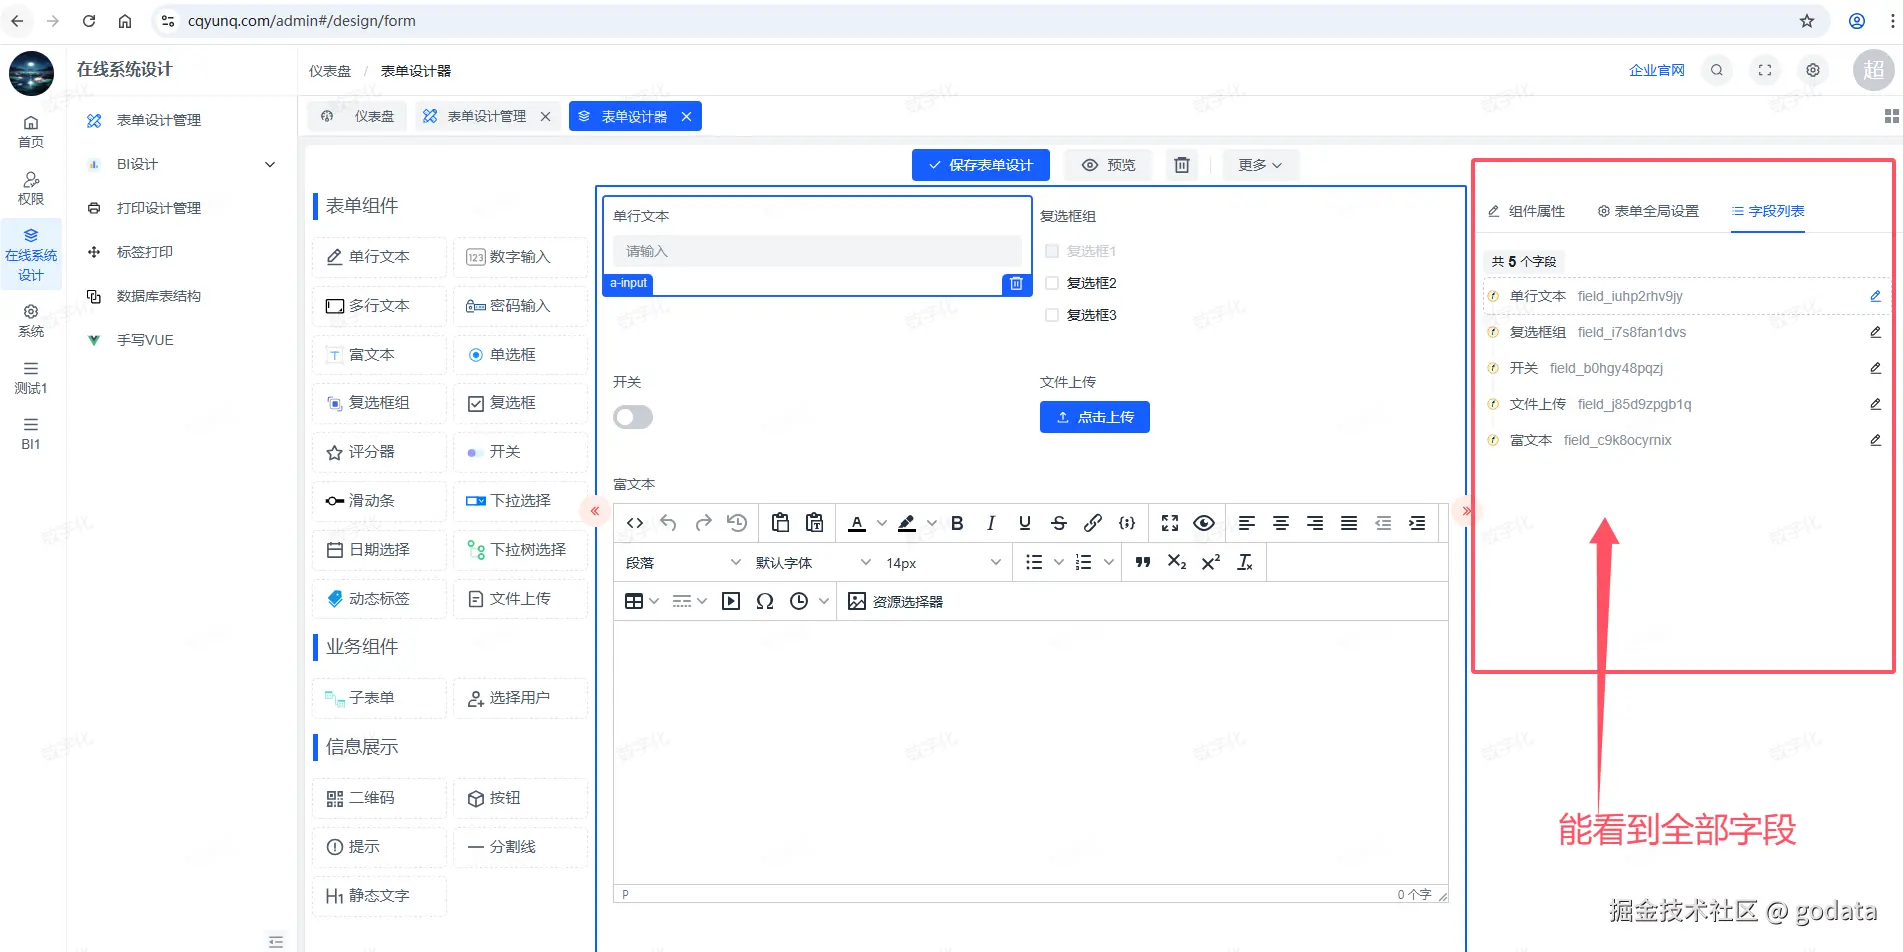This screenshot has height=952, width=1903.
Task: Close the 表单设计器 tab
Action: tap(686, 116)
